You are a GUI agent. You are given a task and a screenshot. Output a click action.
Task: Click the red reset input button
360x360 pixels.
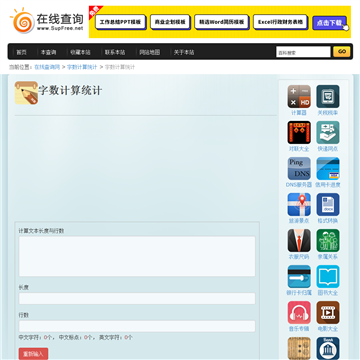(x=33, y=354)
